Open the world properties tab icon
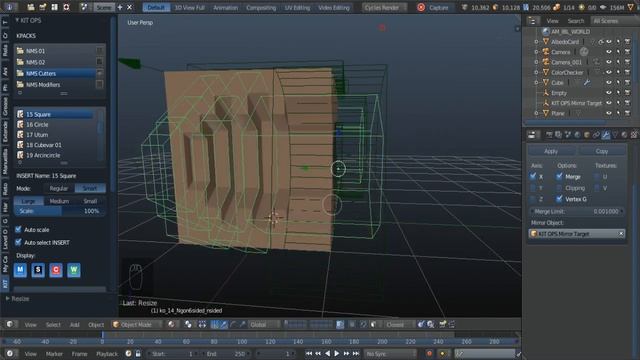 577,135
